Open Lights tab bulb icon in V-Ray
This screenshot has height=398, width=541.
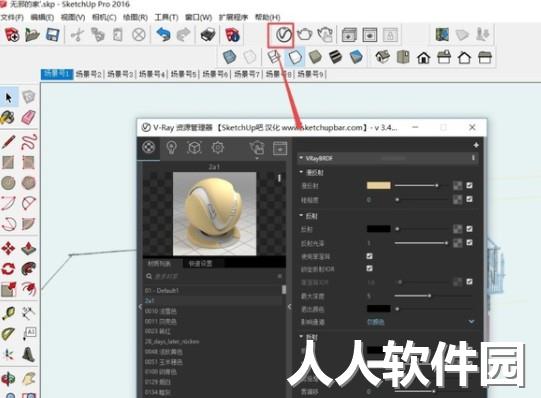171,148
